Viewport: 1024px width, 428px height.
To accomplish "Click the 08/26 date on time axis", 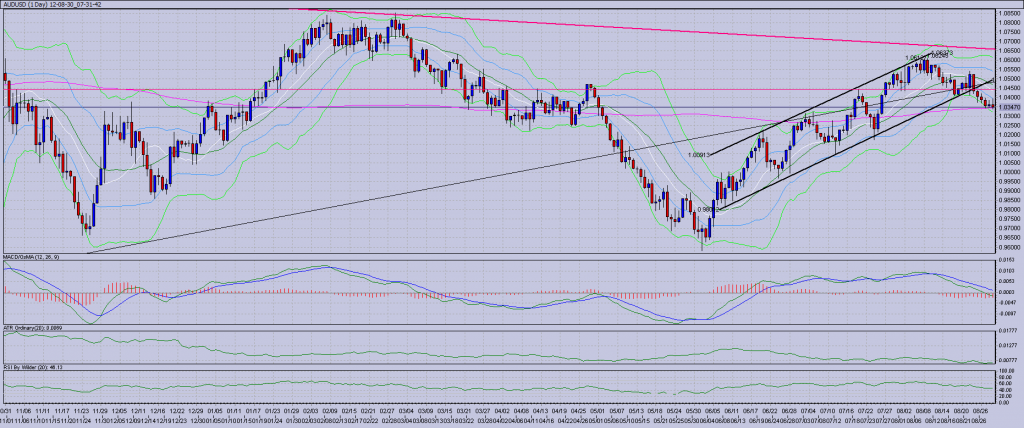I will click(984, 409).
